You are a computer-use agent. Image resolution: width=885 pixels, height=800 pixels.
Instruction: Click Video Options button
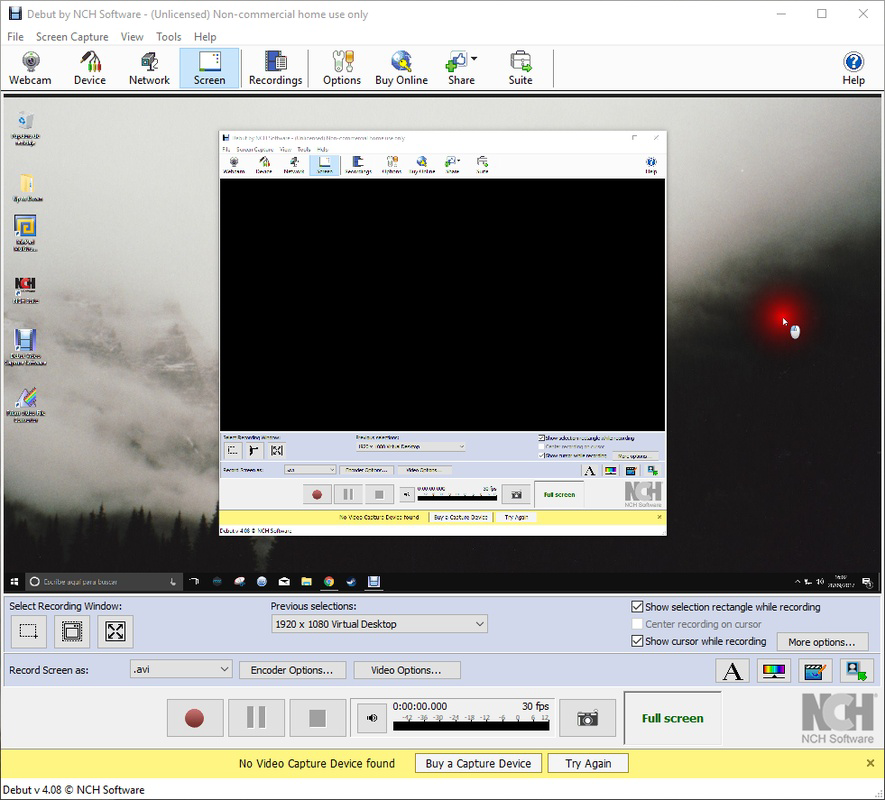coord(406,670)
